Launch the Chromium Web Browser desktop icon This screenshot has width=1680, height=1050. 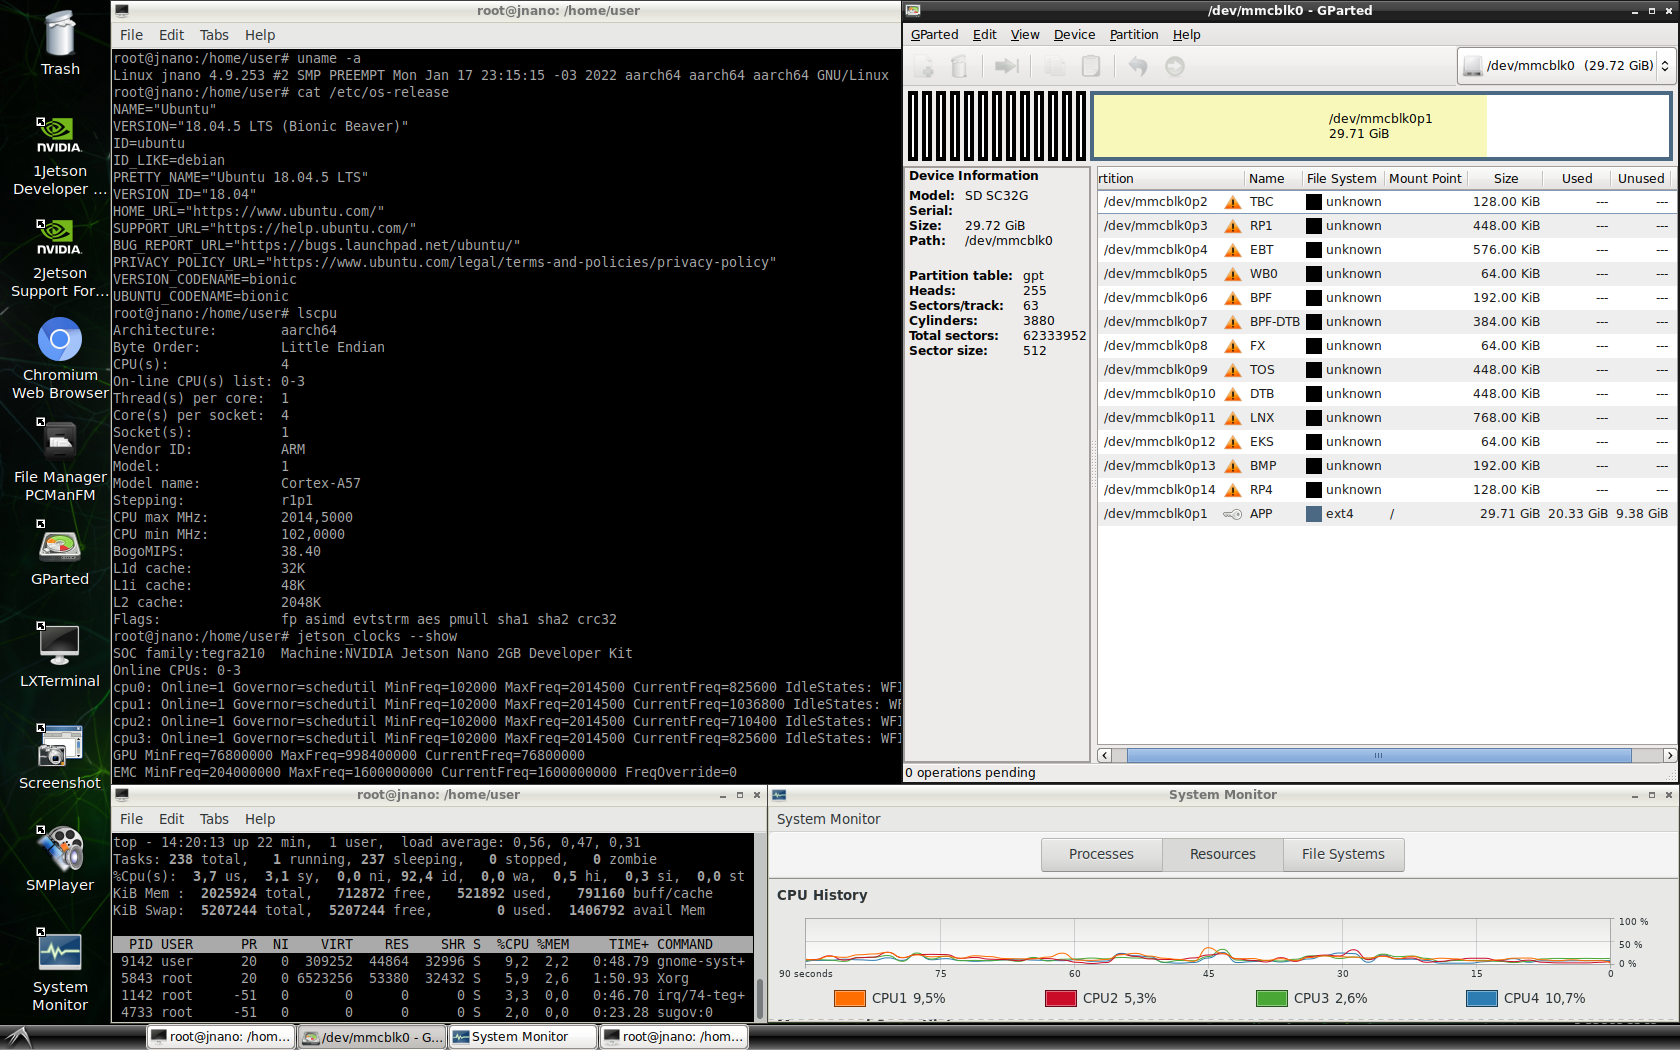pos(60,359)
